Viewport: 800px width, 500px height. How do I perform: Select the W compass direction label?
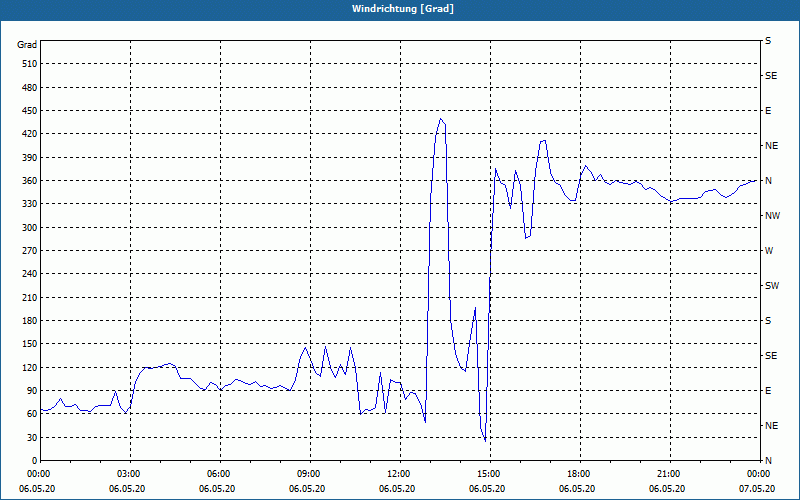coord(769,251)
